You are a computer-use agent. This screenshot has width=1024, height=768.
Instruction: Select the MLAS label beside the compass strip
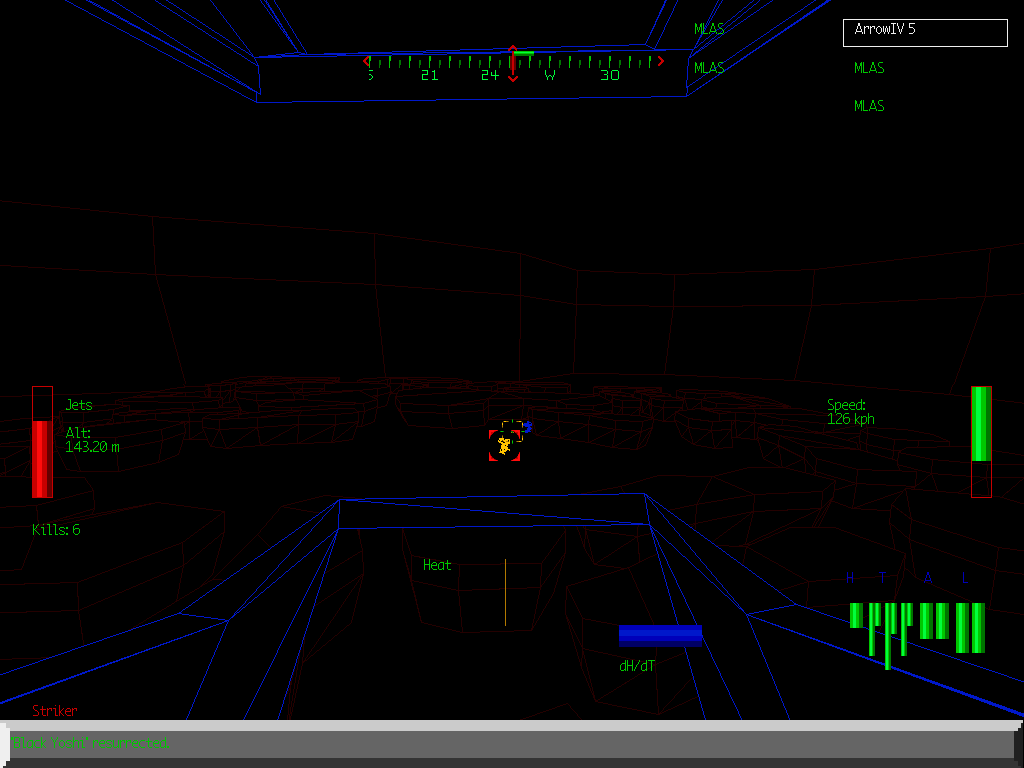click(709, 68)
